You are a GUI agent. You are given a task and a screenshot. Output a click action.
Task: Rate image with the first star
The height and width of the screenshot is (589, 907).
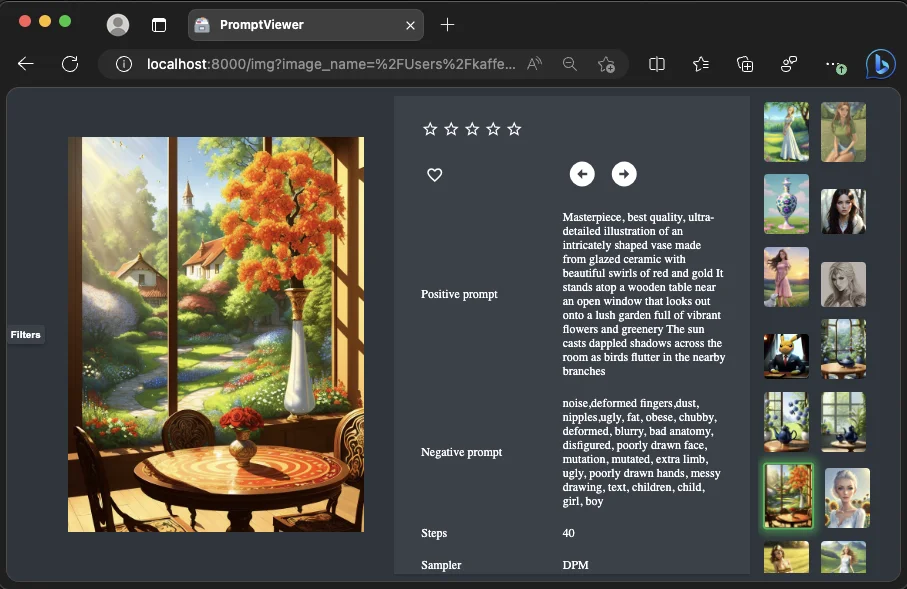[430, 129]
